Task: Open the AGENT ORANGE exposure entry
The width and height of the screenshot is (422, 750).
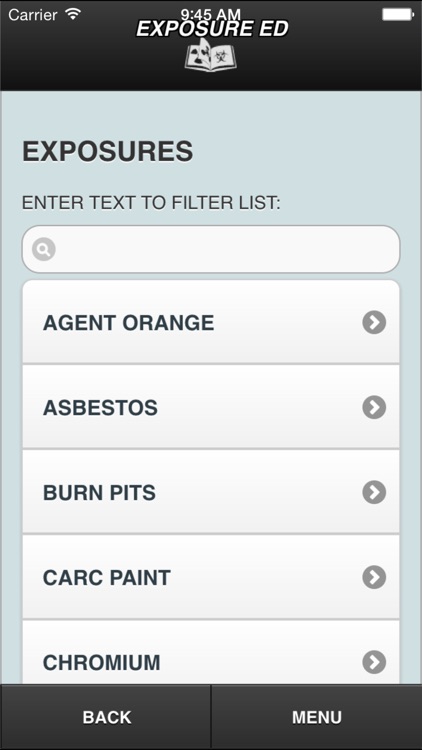Action: coord(211,322)
